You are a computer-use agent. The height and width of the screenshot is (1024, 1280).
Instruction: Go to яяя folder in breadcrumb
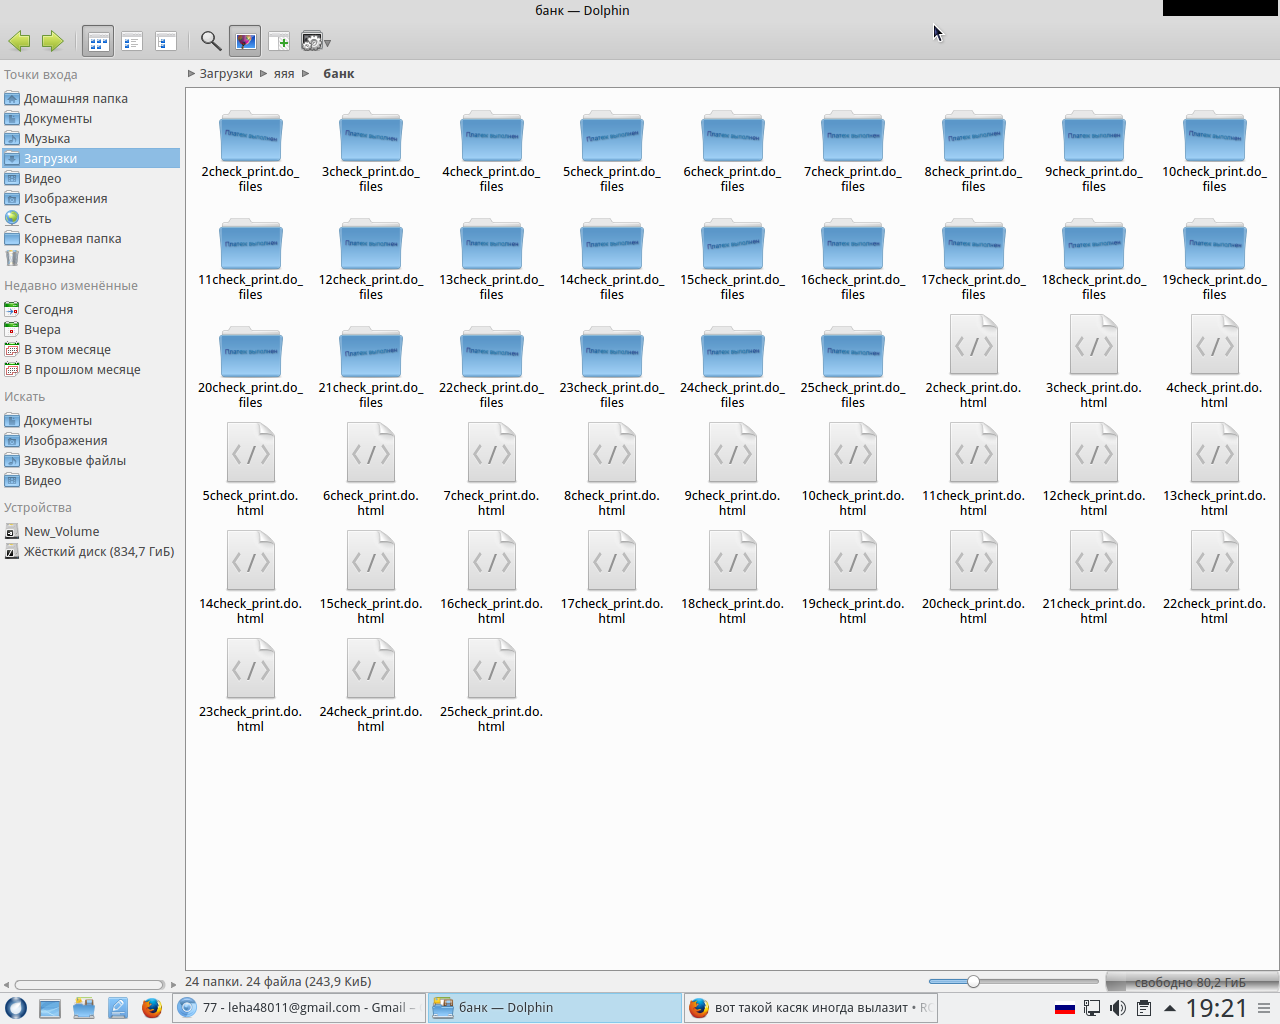(x=284, y=74)
